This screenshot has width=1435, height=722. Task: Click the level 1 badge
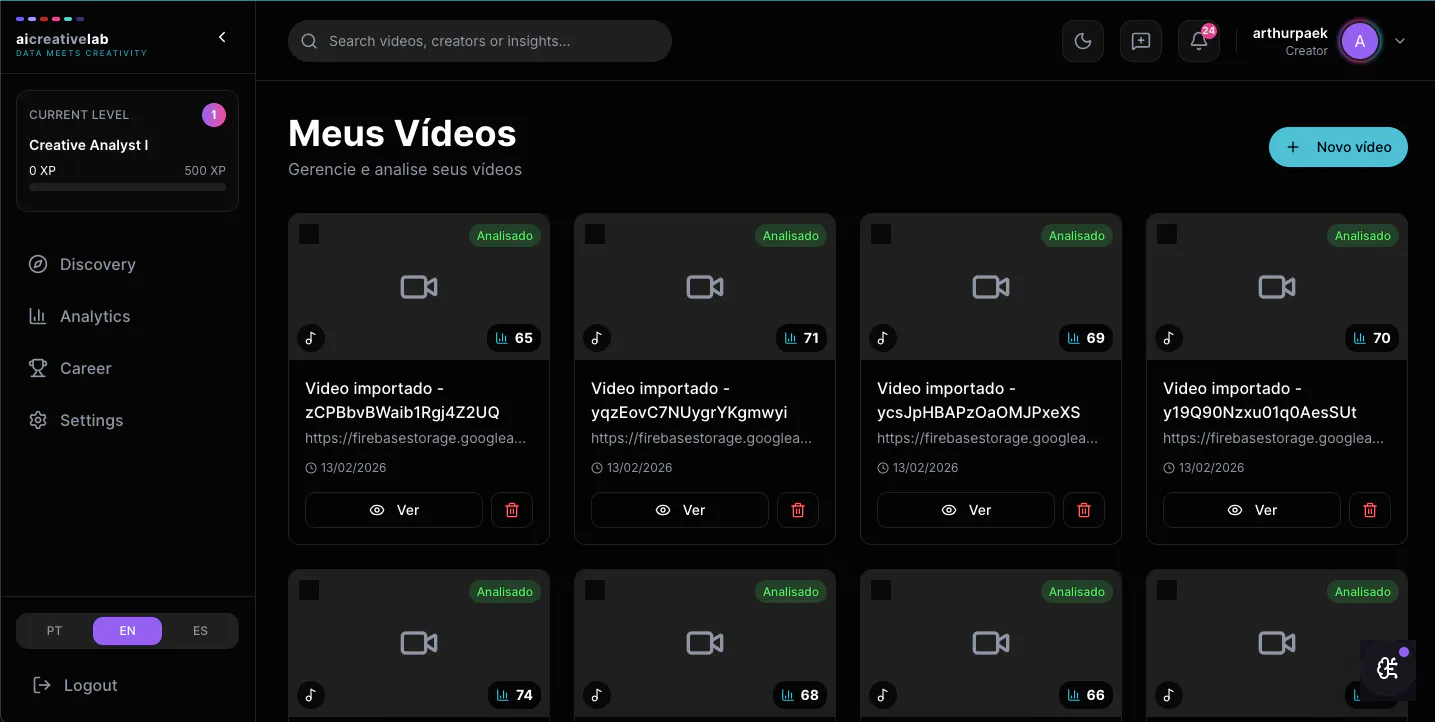pos(213,115)
